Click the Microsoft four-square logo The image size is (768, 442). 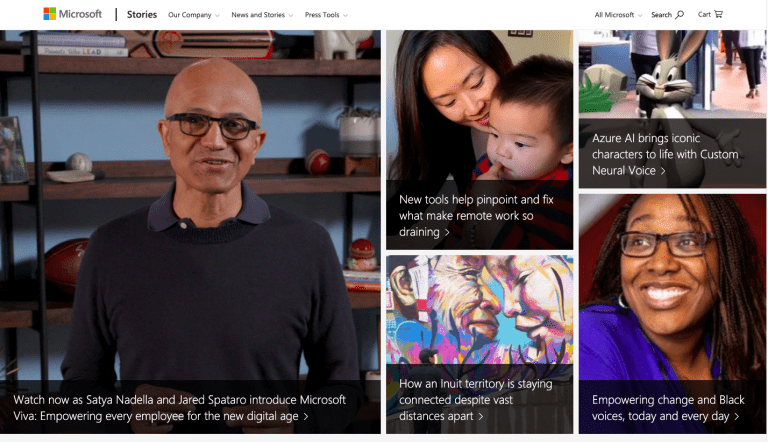49,14
